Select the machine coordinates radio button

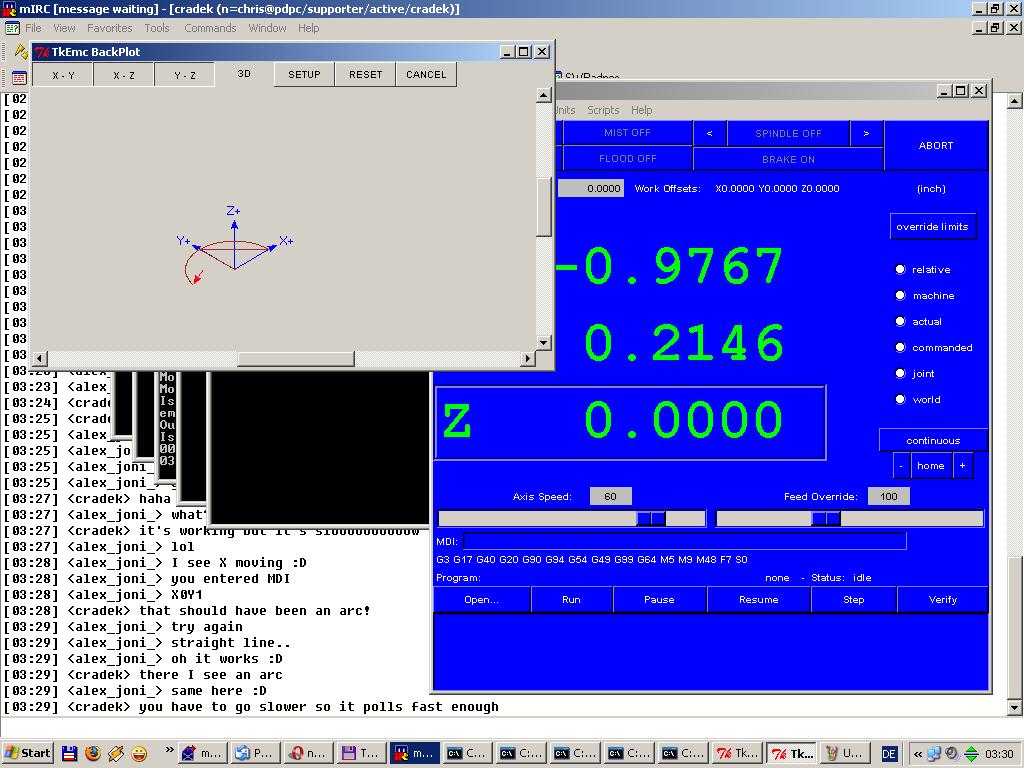click(x=900, y=296)
